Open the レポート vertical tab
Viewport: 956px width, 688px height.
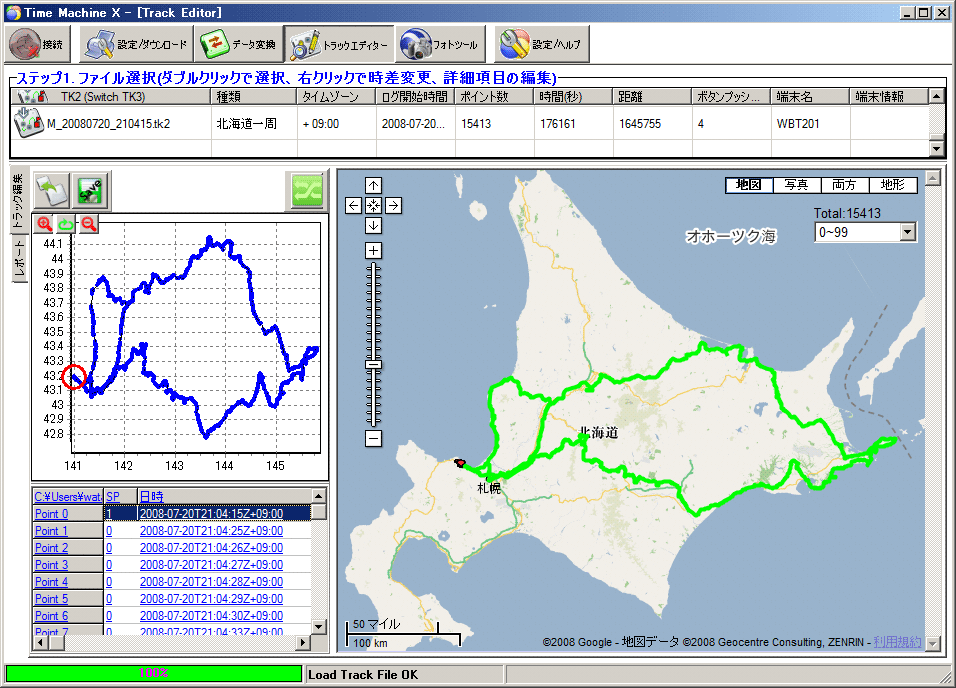(19, 259)
